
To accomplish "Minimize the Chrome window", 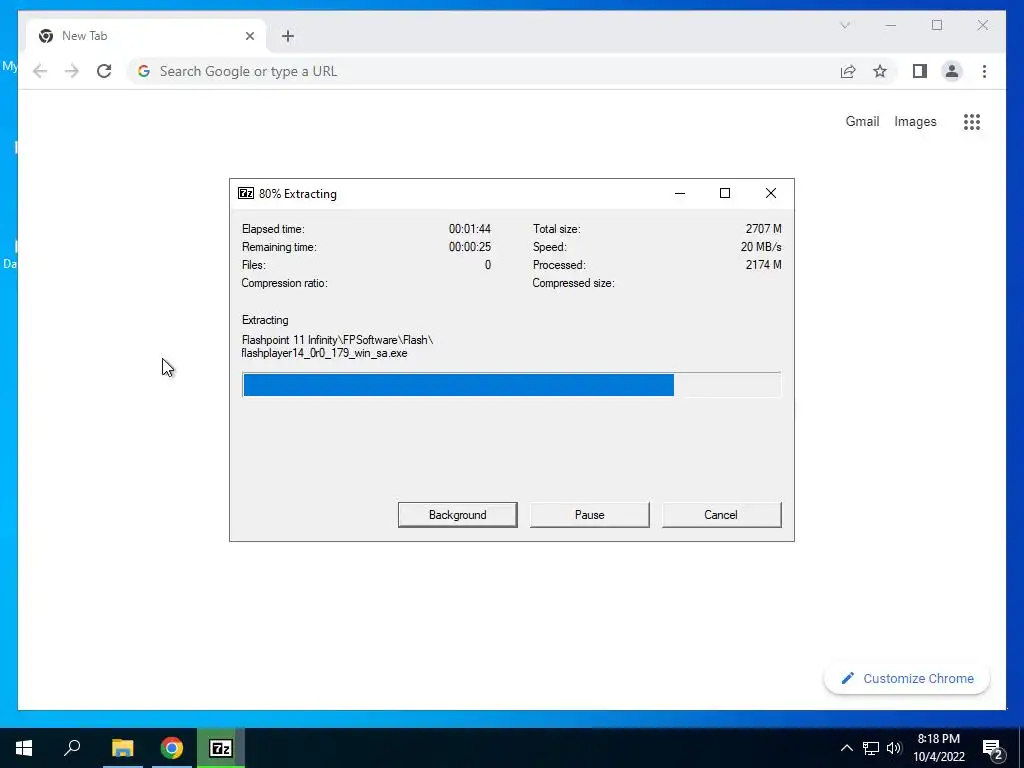I will [x=891, y=25].
